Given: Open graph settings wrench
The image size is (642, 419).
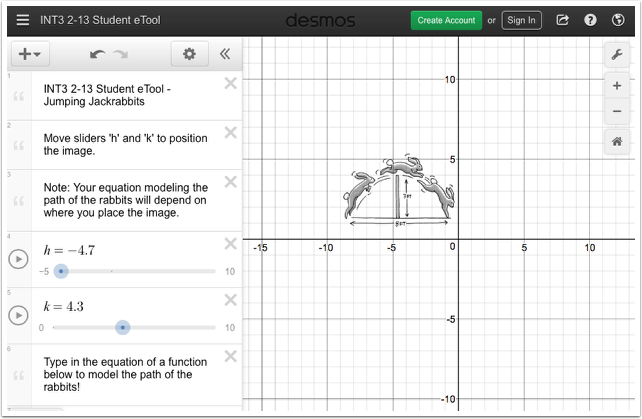Looking at the screenshot, I should click(617, 54).
